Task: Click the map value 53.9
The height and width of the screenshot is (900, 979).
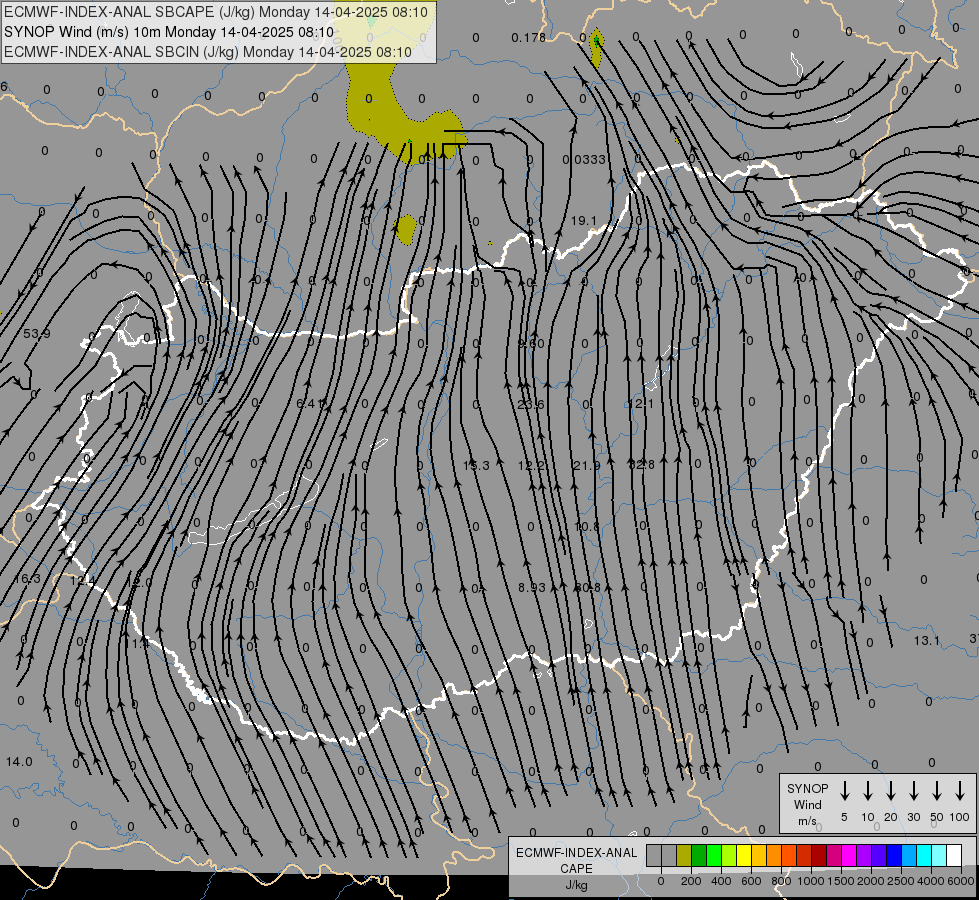Action: [37, 334]
